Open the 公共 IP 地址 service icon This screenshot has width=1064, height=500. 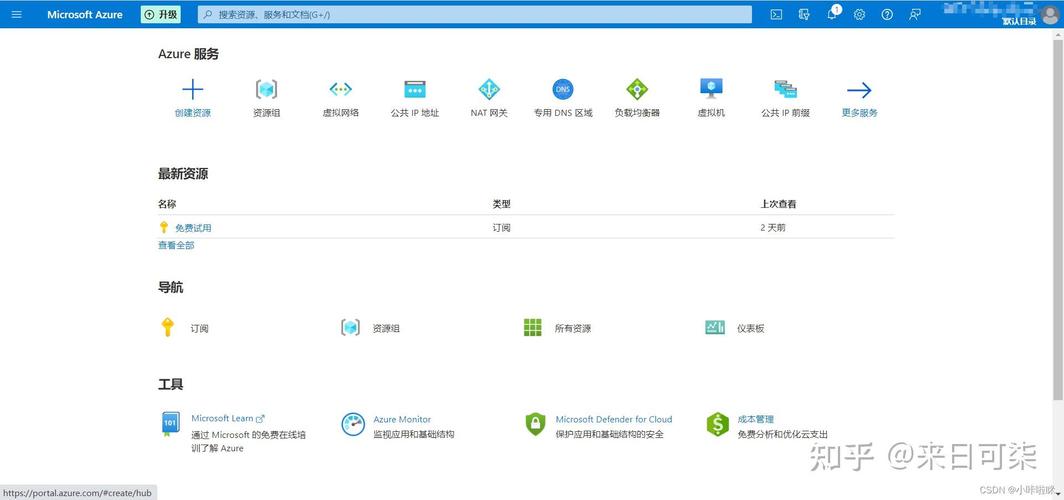(x=415, y=90)
